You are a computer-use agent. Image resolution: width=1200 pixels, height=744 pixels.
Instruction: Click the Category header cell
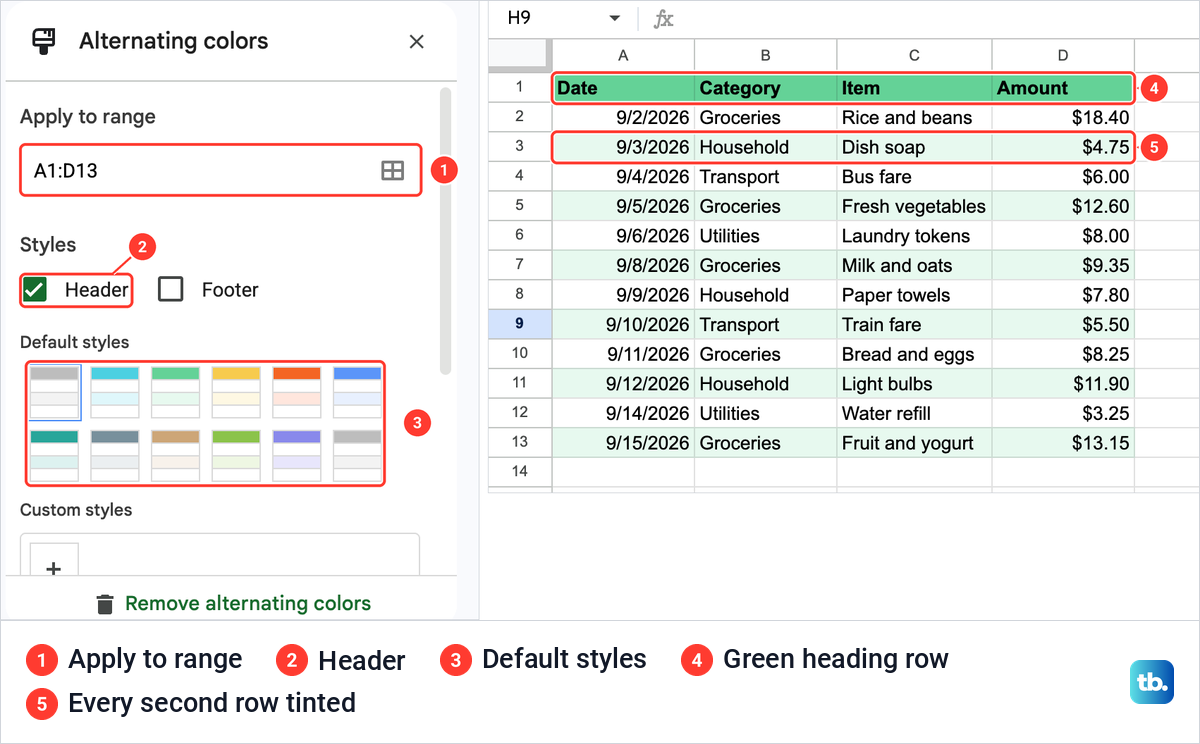coord(765,88)
